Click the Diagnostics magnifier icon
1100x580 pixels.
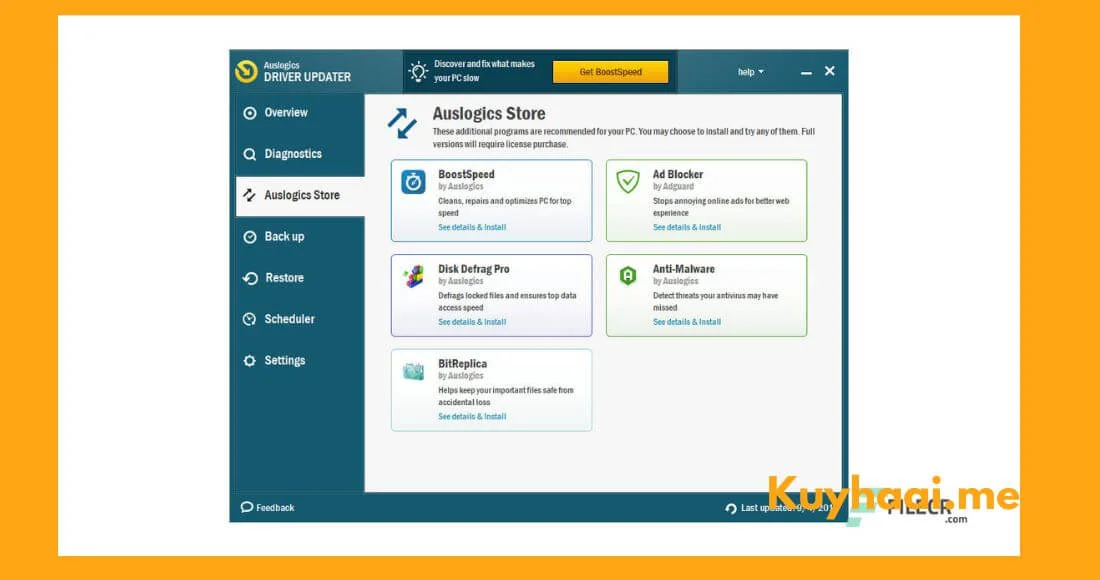pyautogui.click(x=250, y=154)
